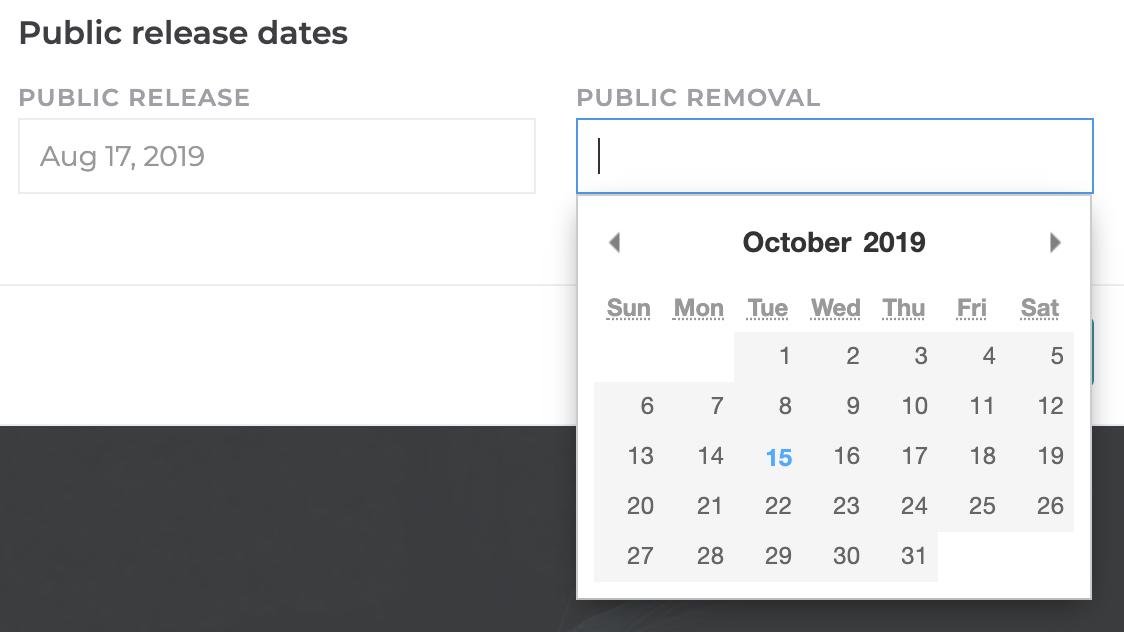
Task: Select October 9 on Wednesday
Action: 852,406
